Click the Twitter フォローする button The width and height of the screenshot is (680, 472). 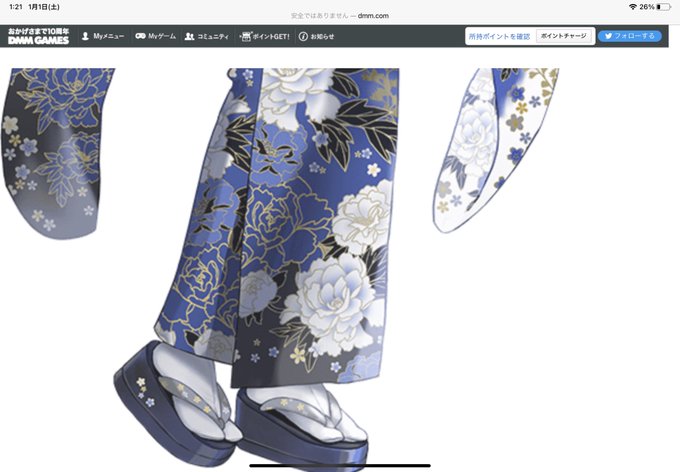coord(630,36)
